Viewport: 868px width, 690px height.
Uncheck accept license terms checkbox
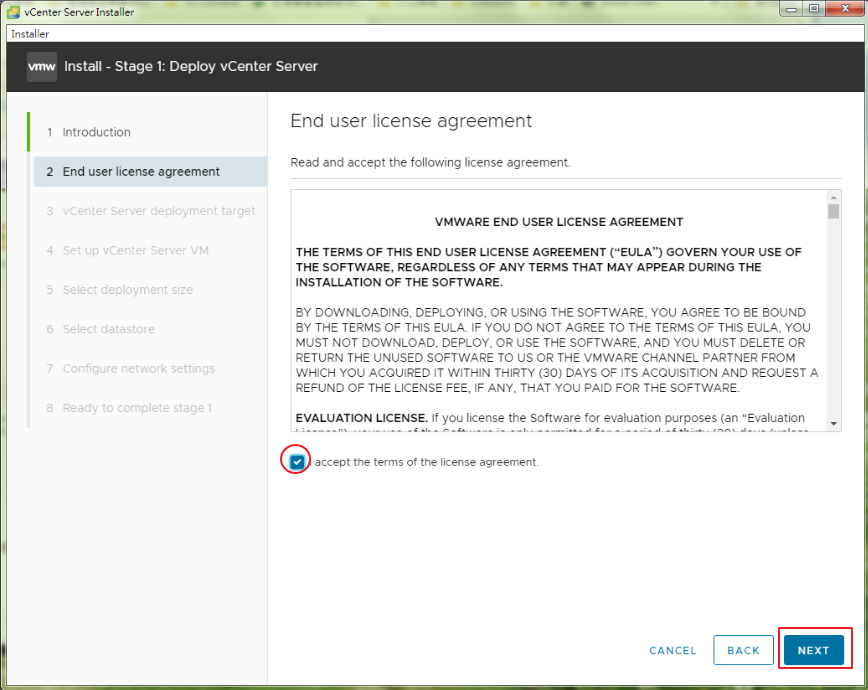297,461
